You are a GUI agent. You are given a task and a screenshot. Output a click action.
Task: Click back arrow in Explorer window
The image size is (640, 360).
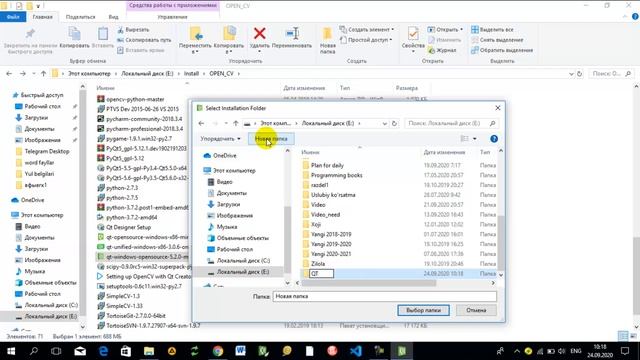point(9,73)
